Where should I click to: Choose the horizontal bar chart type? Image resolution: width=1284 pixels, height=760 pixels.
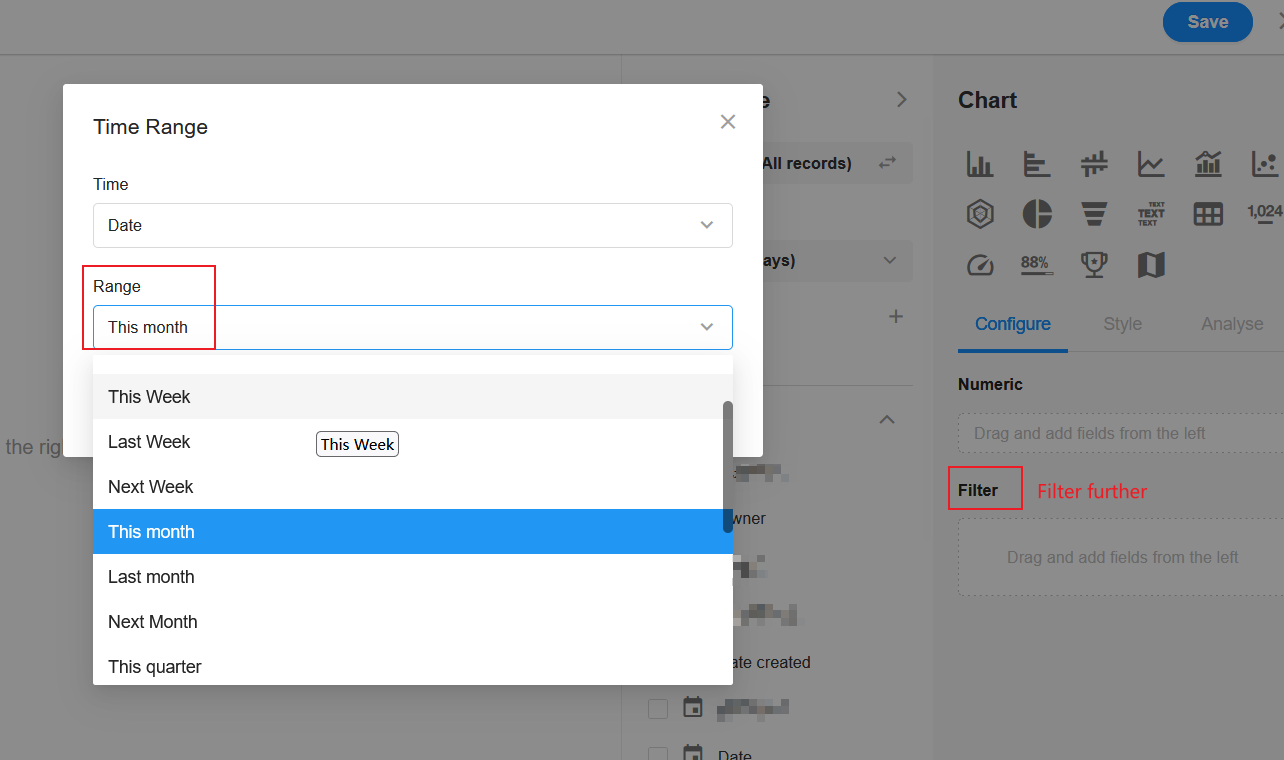[x=1037, y=164]
